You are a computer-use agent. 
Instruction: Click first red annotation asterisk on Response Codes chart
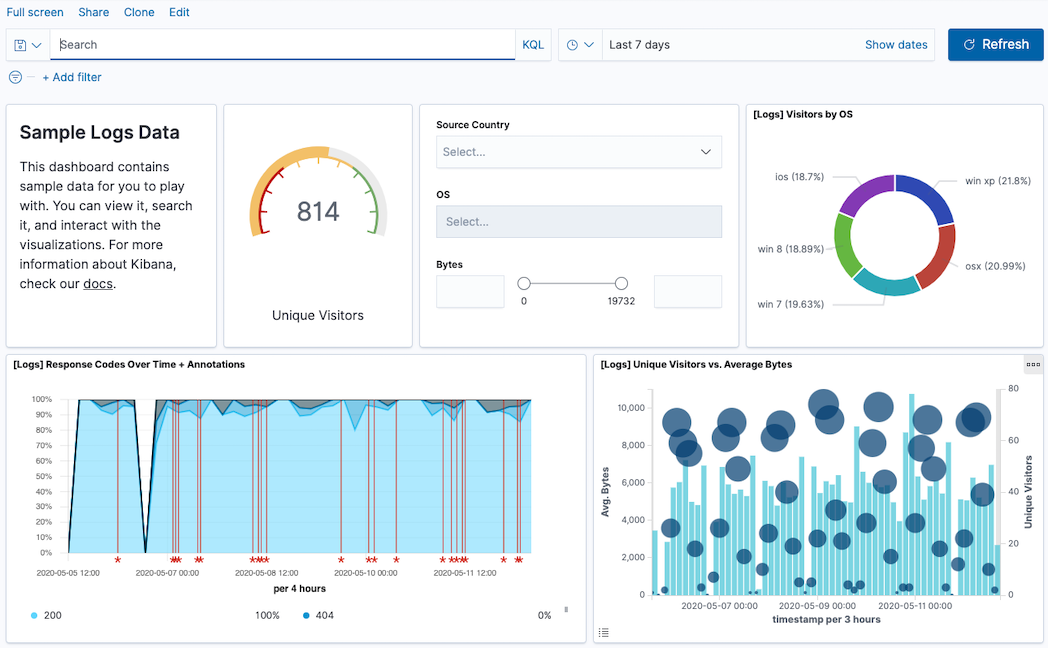tap(117, 561)
